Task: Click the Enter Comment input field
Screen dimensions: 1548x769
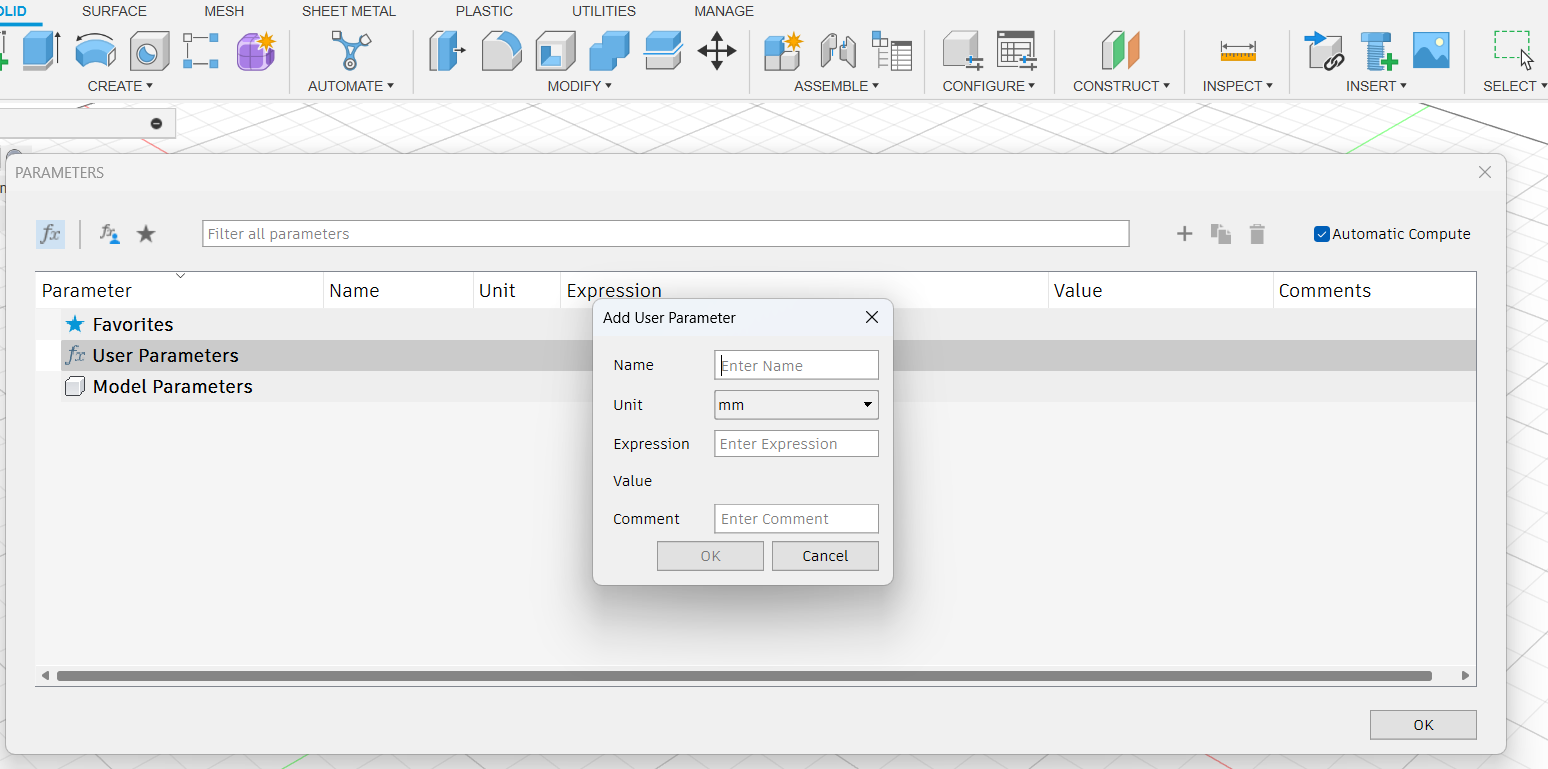Action: click(796, 519)
